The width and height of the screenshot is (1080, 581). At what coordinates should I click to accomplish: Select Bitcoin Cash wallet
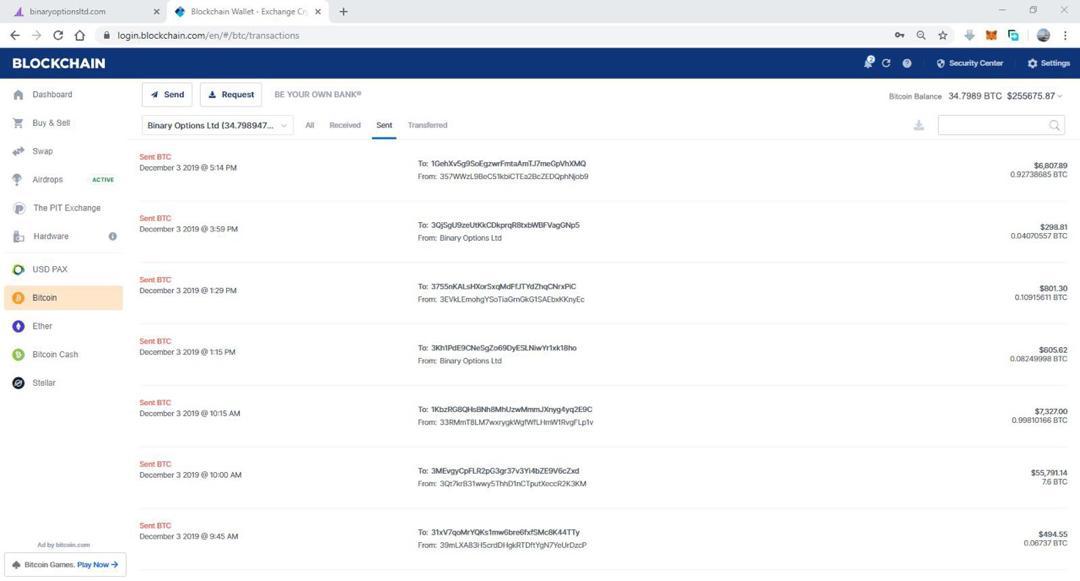click(55, 354)
